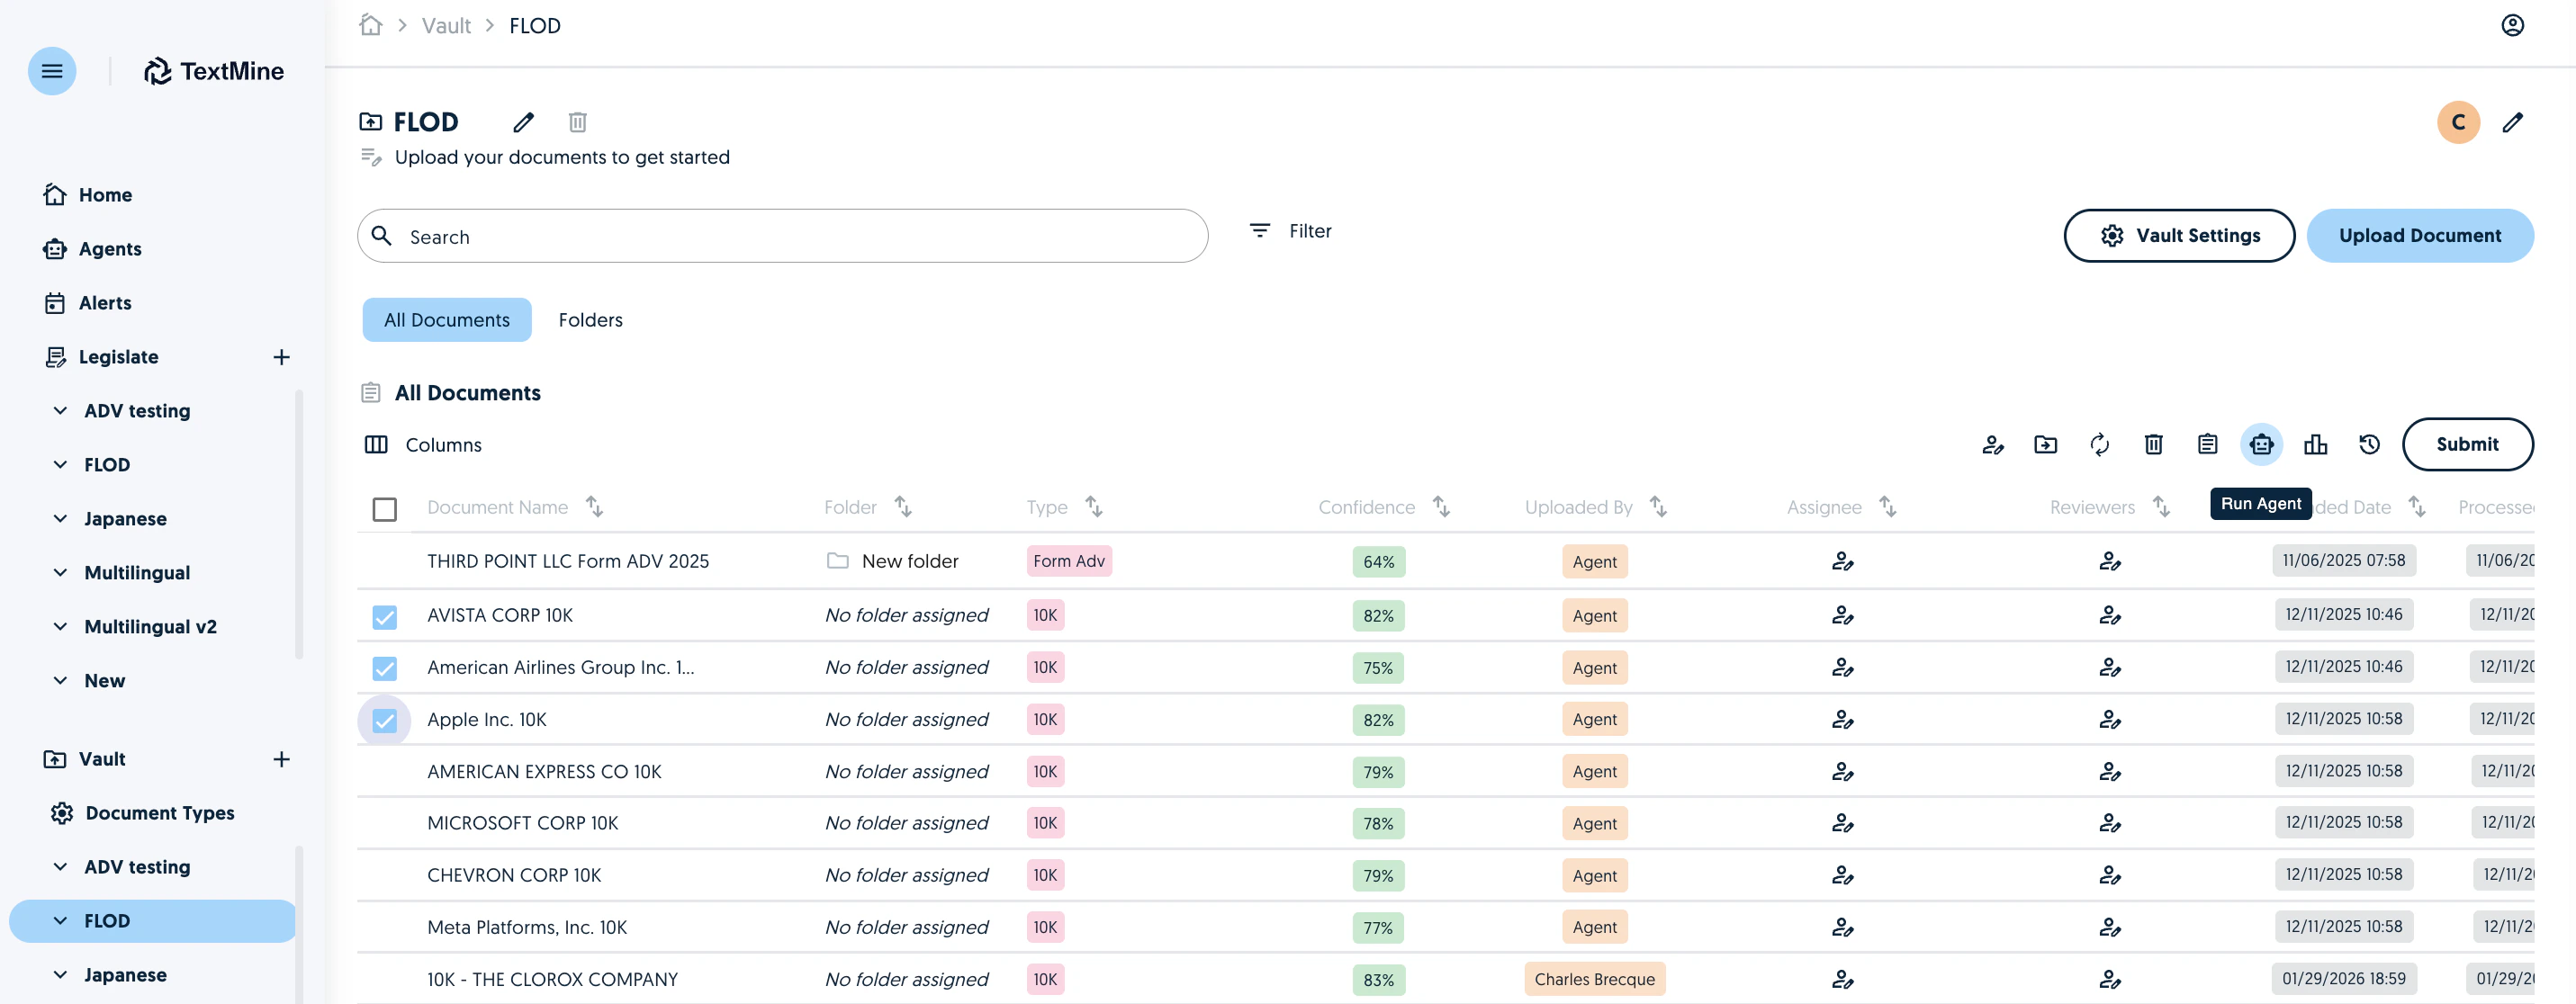Open the user account icon at top right
Screen dimensions: 2576x1004
pos(2512,25)
